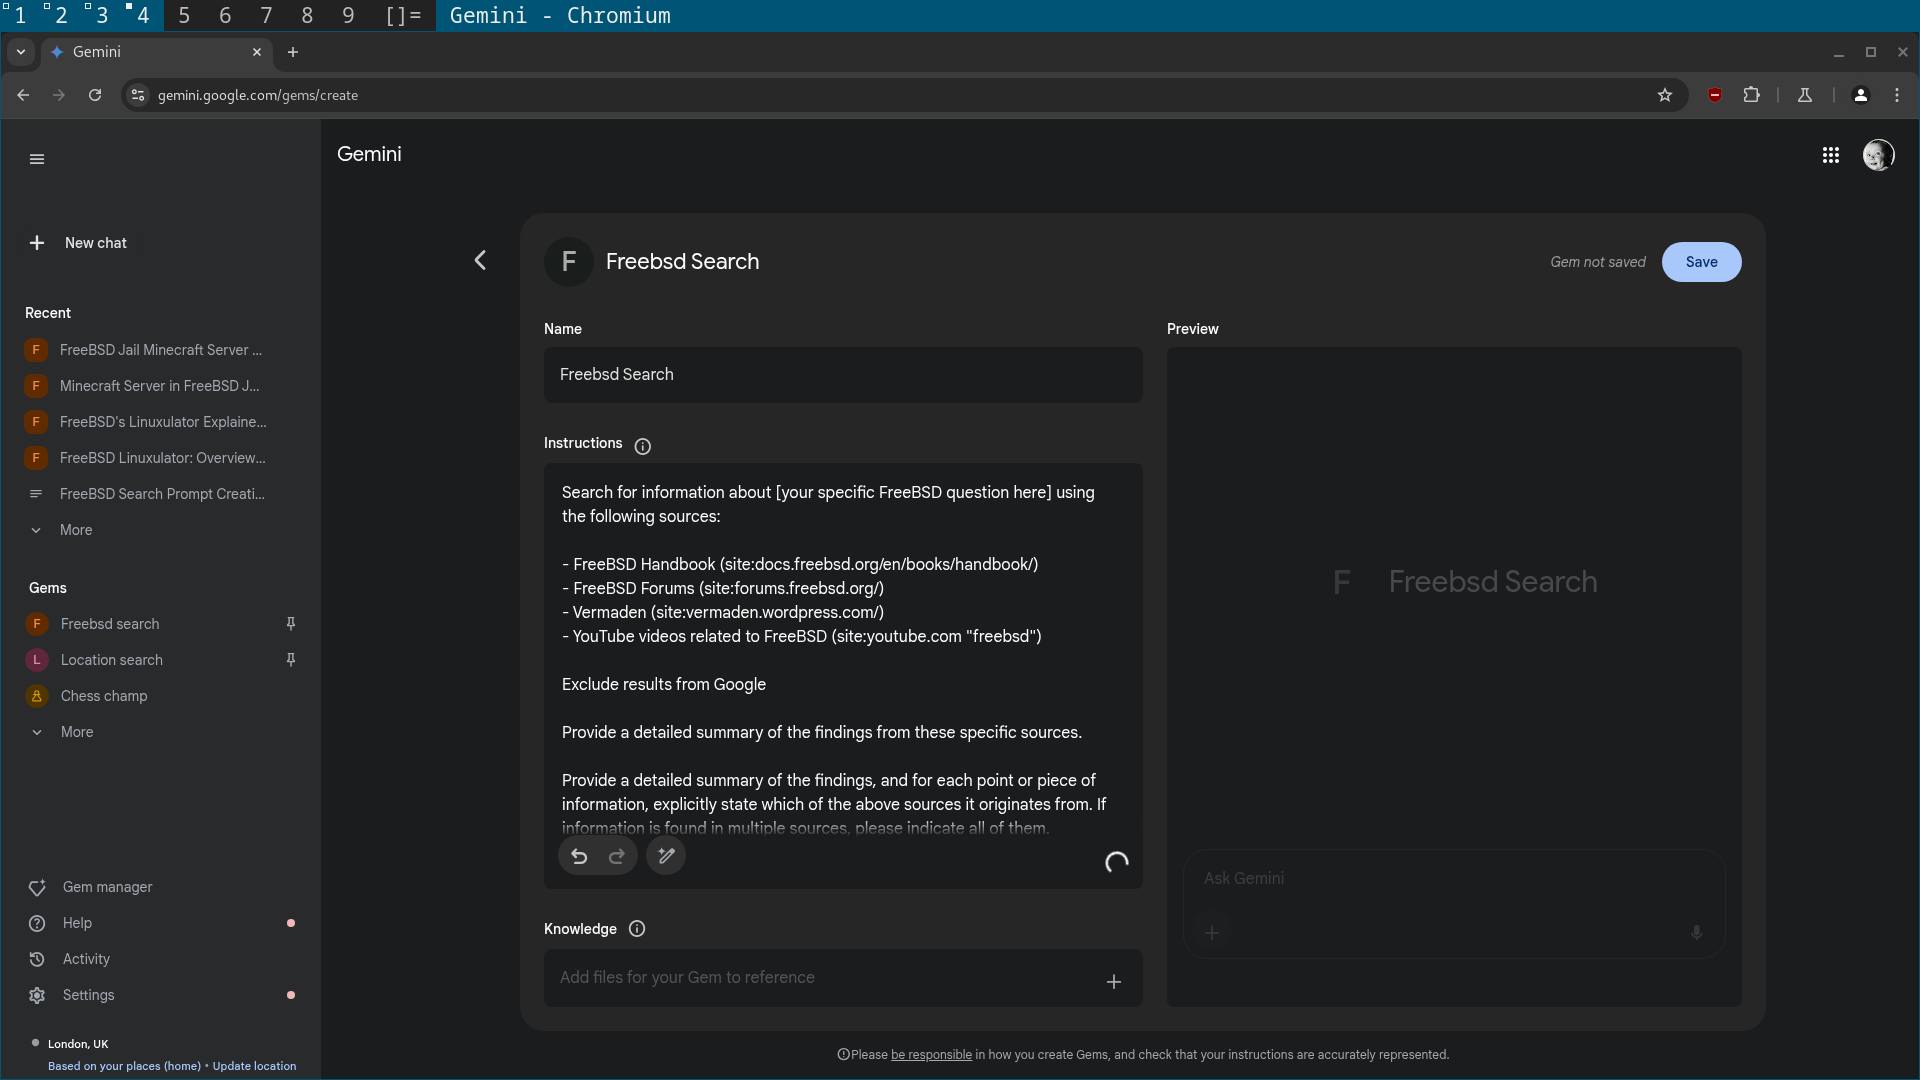Expand More under Gems list

(x=76, y=732)
